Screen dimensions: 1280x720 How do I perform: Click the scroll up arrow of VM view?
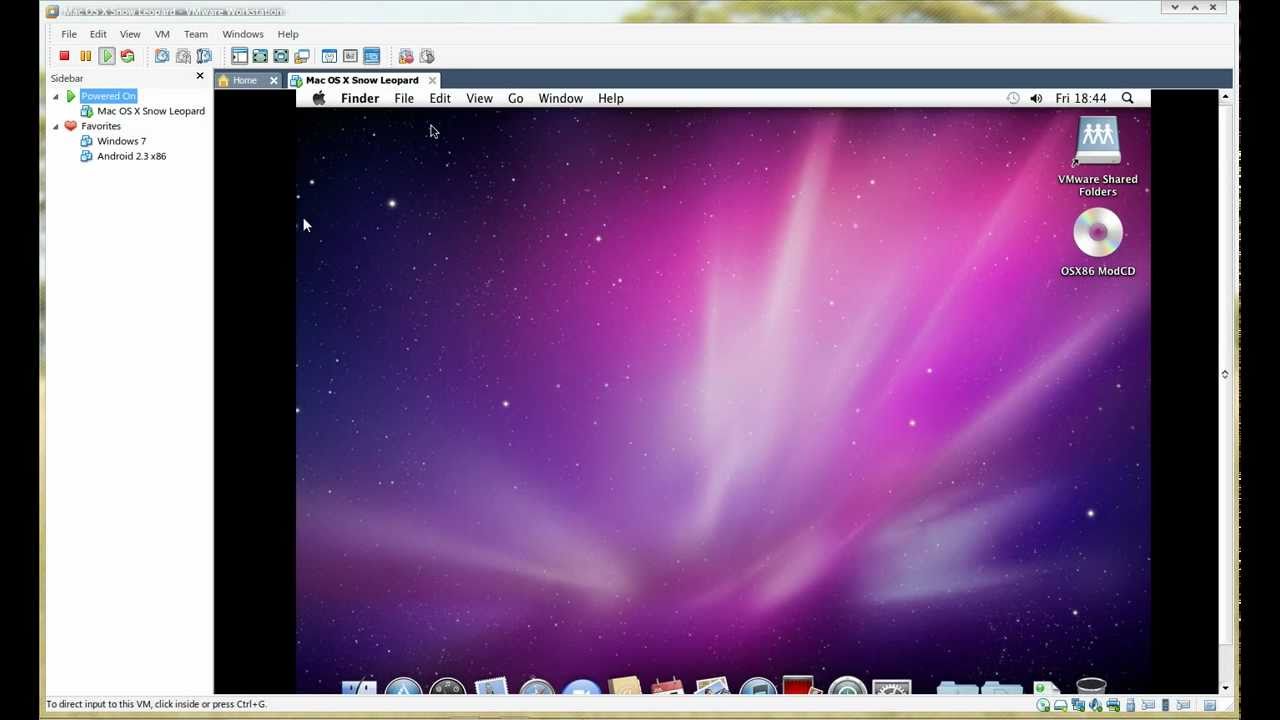[1225, 97]
